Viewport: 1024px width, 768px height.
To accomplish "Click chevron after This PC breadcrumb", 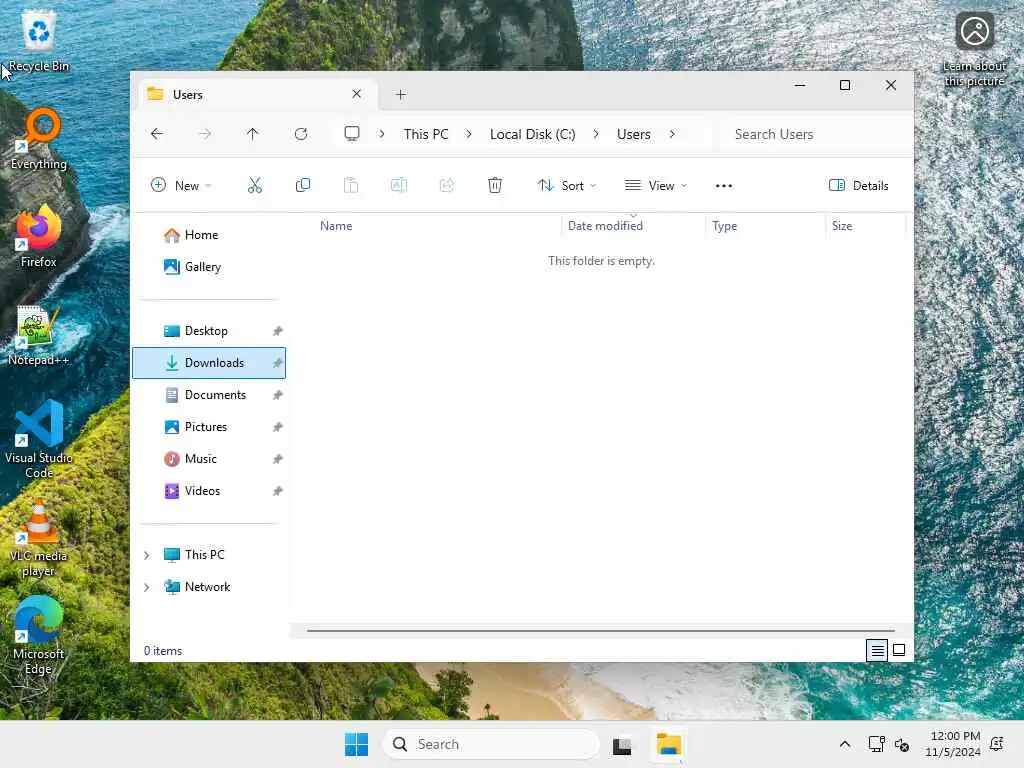I will 469,134.
